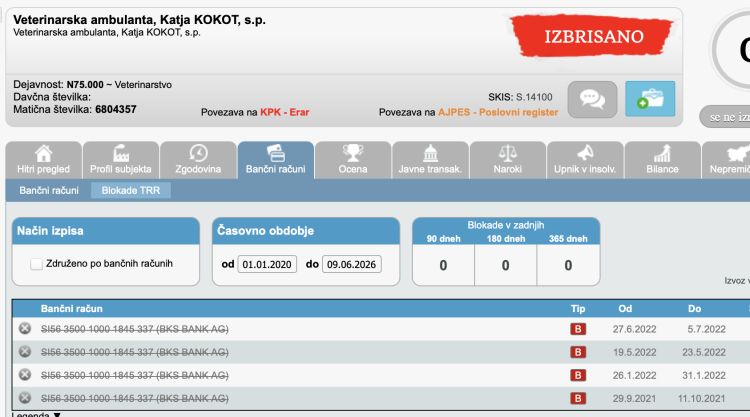Open the Hitri pregled tab

(x=44, y=160)
